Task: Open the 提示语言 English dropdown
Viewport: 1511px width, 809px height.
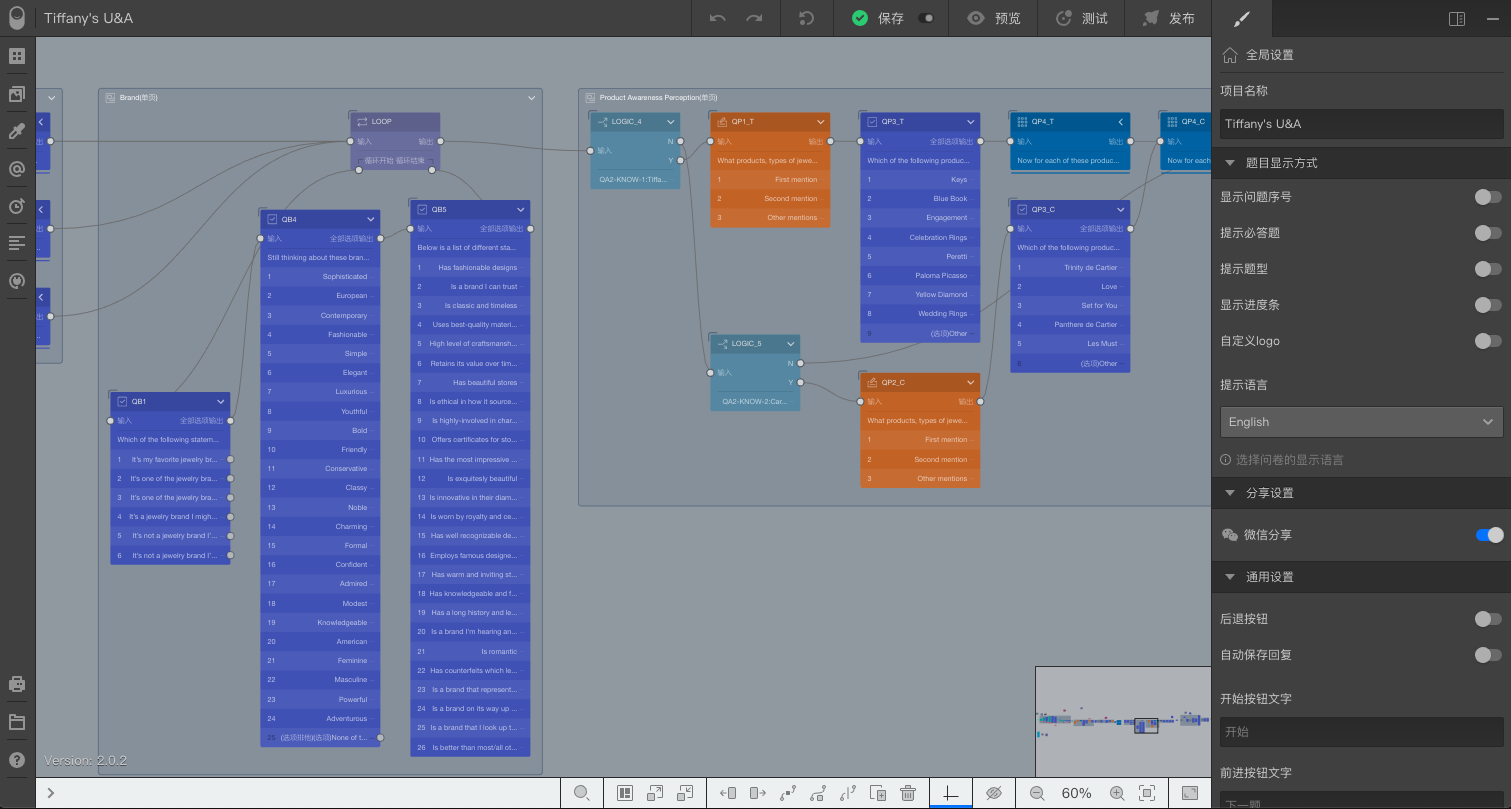Action: [x=1361, y=422]
